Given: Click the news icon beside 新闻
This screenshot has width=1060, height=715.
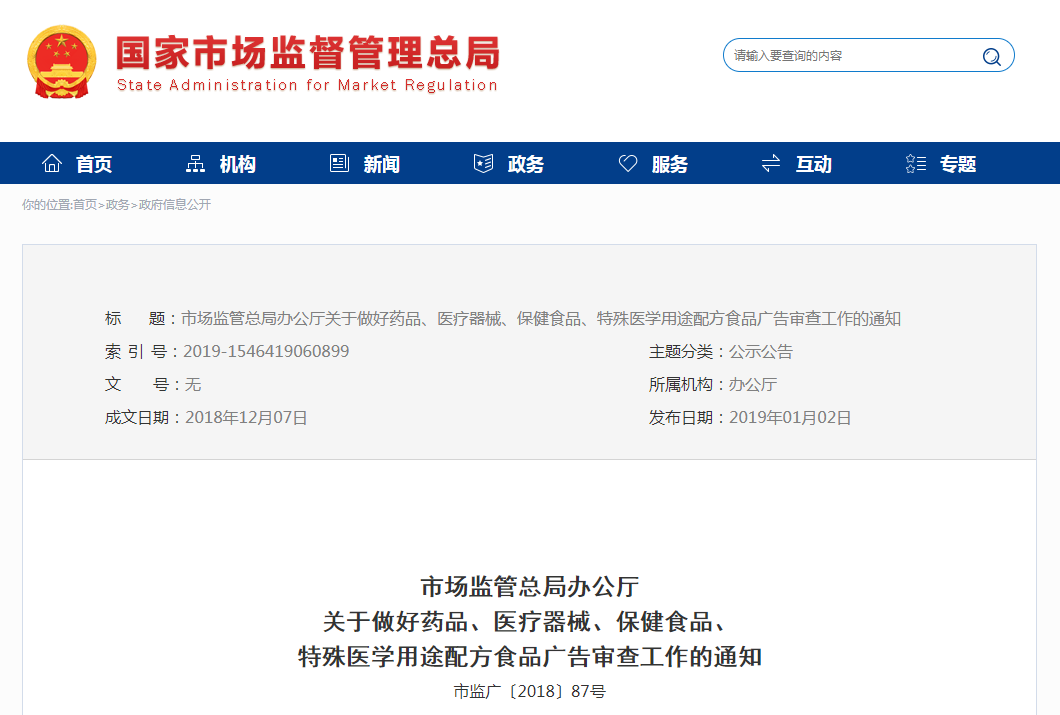Looking at the screenshot, I should [x=339, y=163].
